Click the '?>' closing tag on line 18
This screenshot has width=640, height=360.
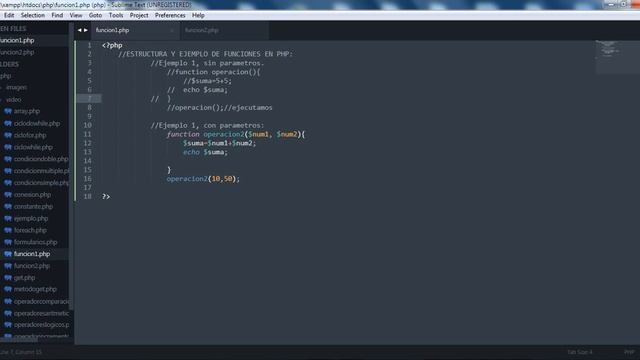click(106, 197)
